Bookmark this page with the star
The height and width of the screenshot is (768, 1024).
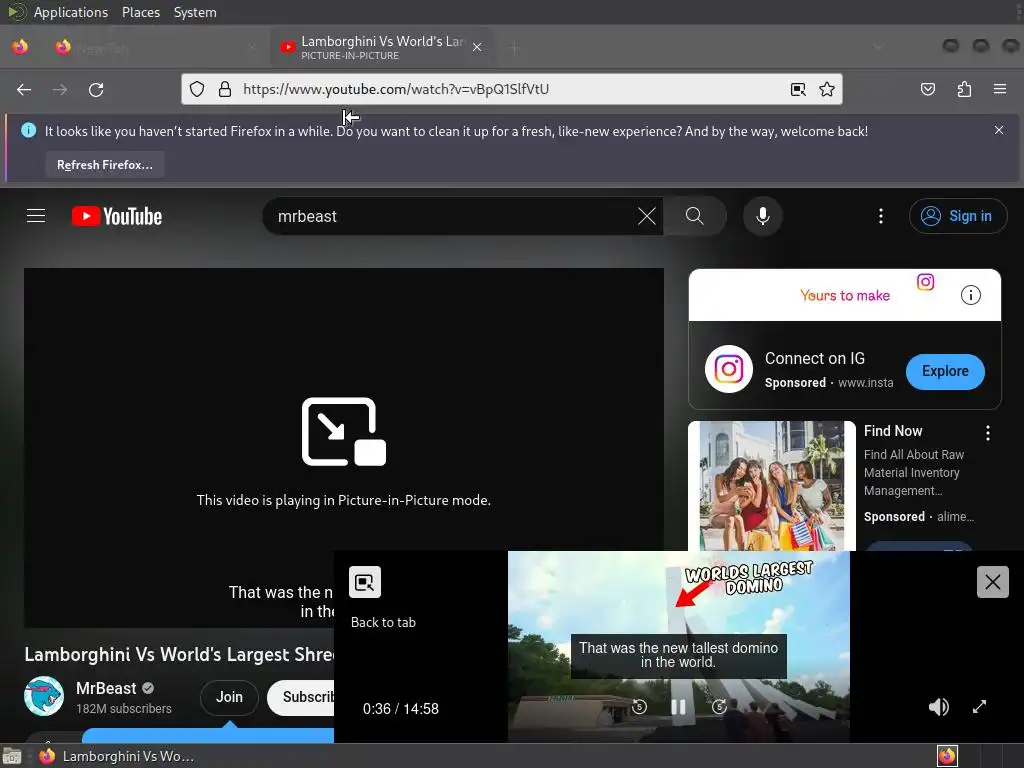pos(827,89)
